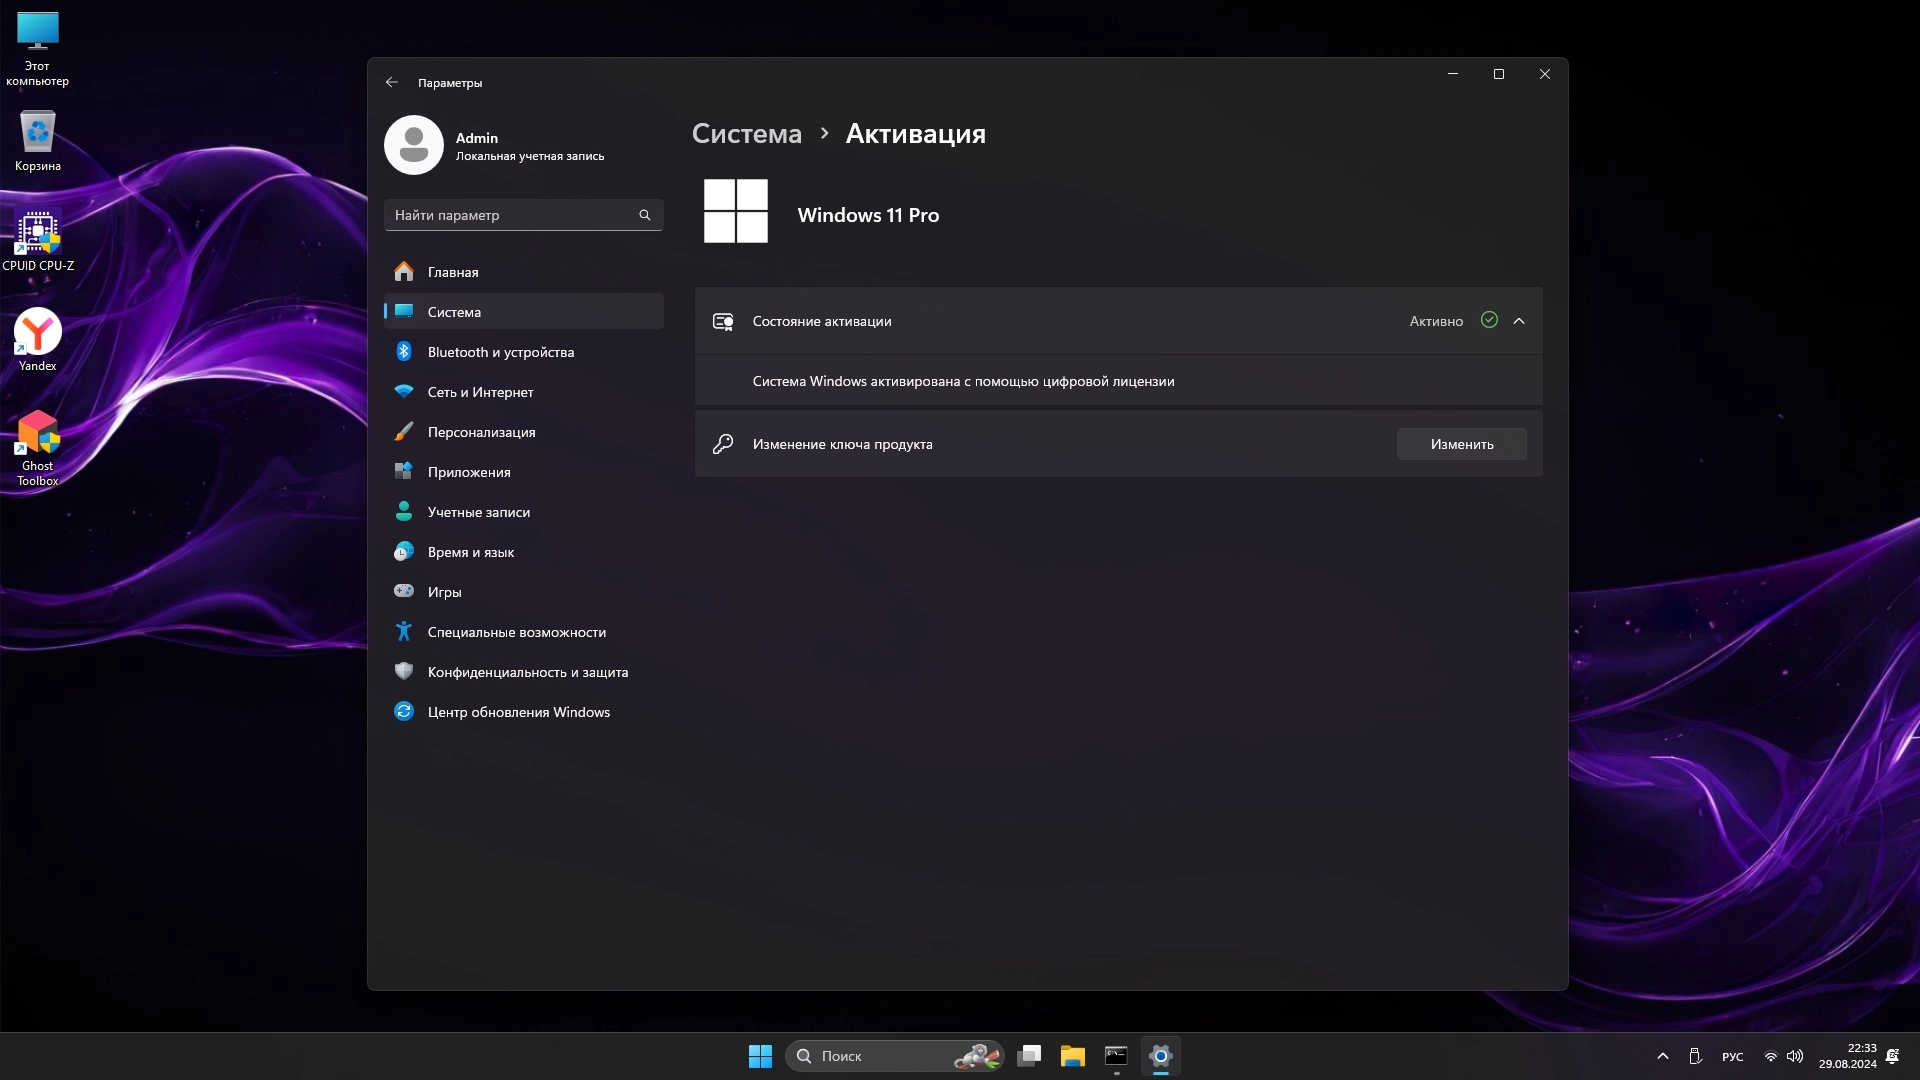Select the Игры gamepad icon
1920x1080 pixels.
404,592
